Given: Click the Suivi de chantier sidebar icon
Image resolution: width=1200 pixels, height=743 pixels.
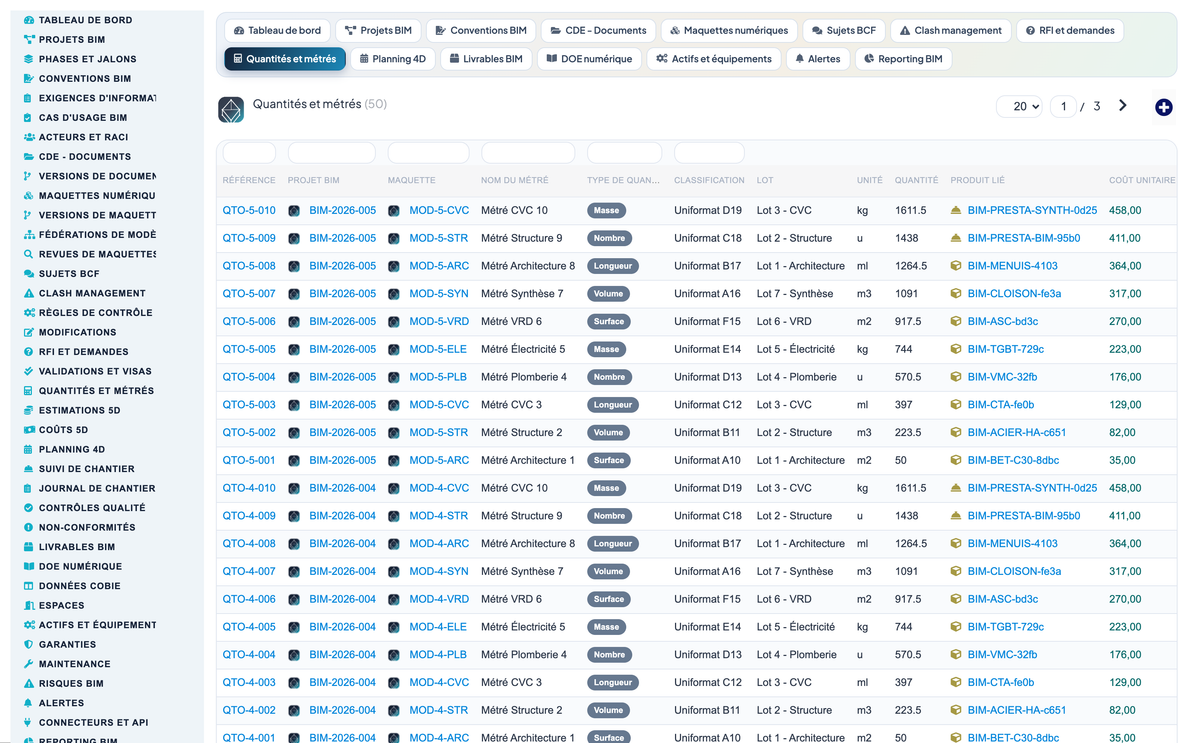Looking at the screenshot, I should coord(29,469).
